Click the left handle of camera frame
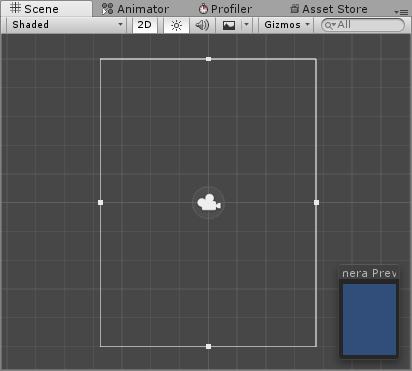This screenshot has width=412, height=371. (x=100, y=202)
